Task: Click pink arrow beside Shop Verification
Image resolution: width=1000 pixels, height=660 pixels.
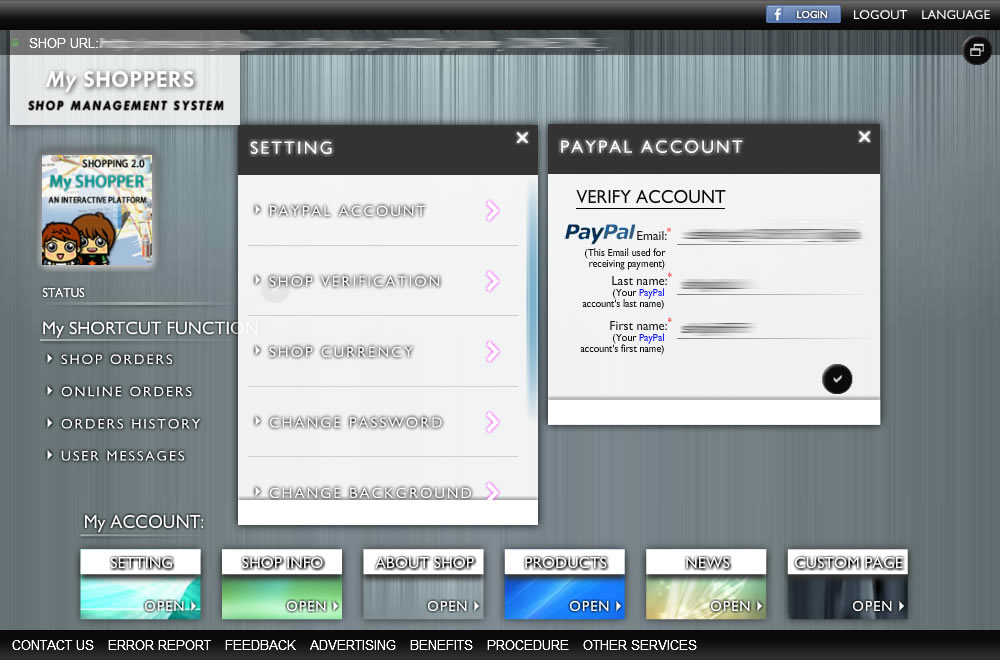Action: [x=492, y=281]
